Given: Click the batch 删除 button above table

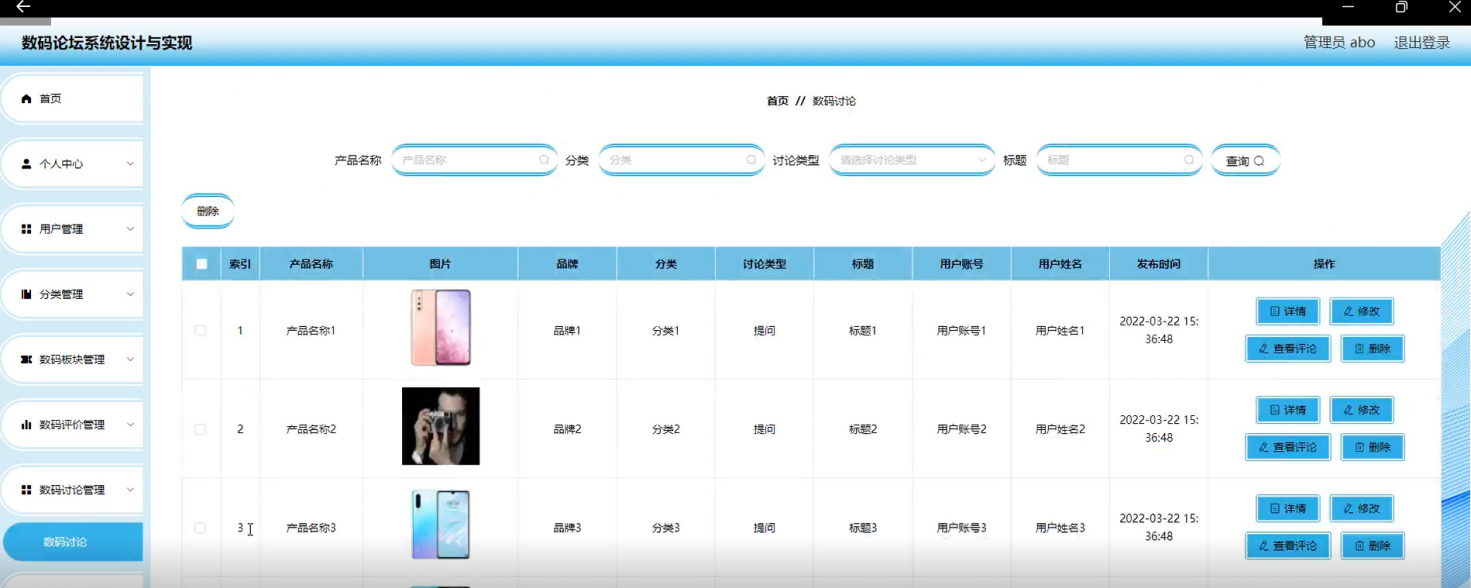Looking at the screenshot, I should [208, 211].
